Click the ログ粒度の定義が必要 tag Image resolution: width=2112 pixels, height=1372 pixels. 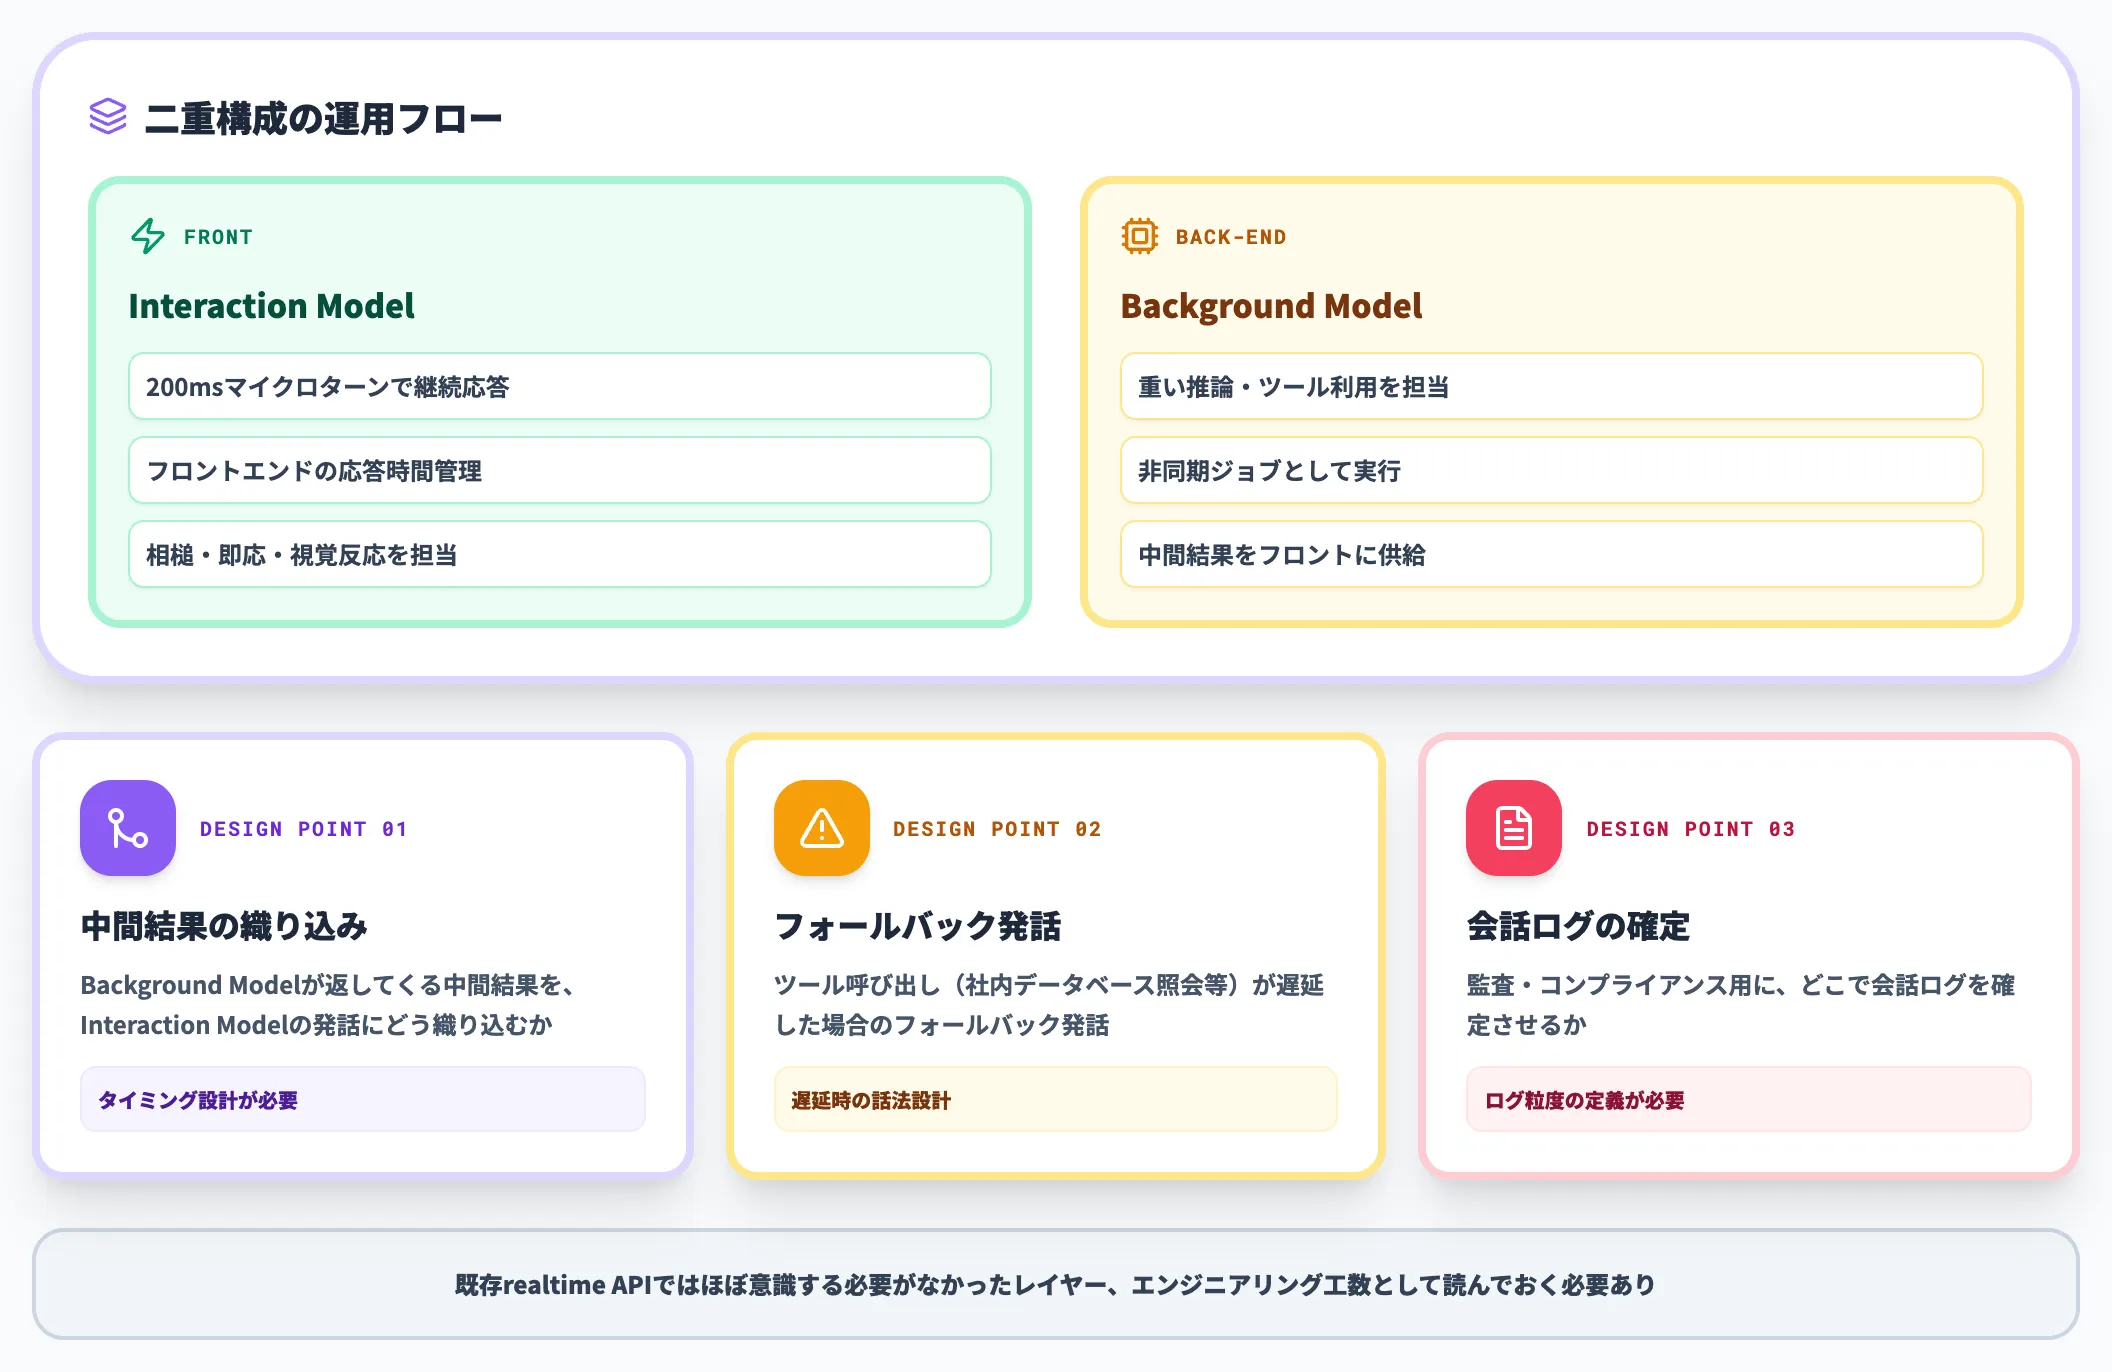tap(1749, 1099)
